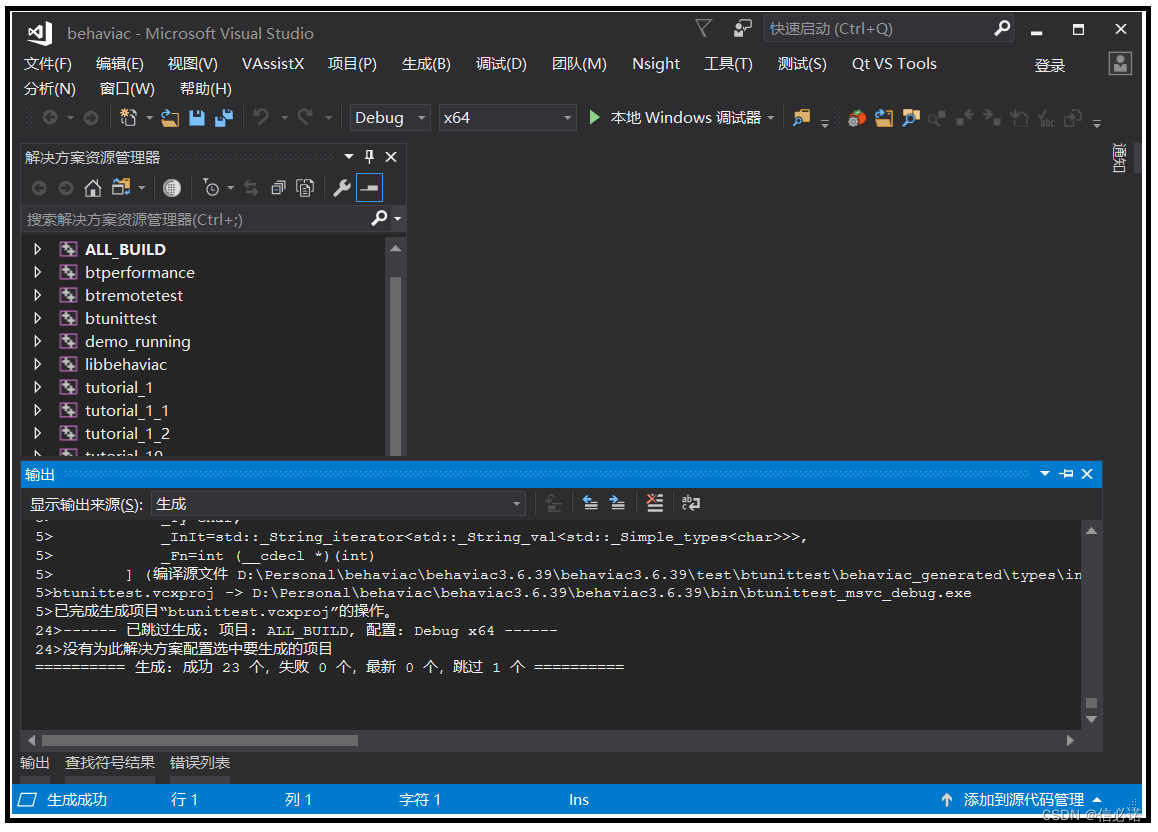Image resolution: width=1158 pixels, height=832 pixels.
Task: Select the demo_running project
Action: coord(137,342)
